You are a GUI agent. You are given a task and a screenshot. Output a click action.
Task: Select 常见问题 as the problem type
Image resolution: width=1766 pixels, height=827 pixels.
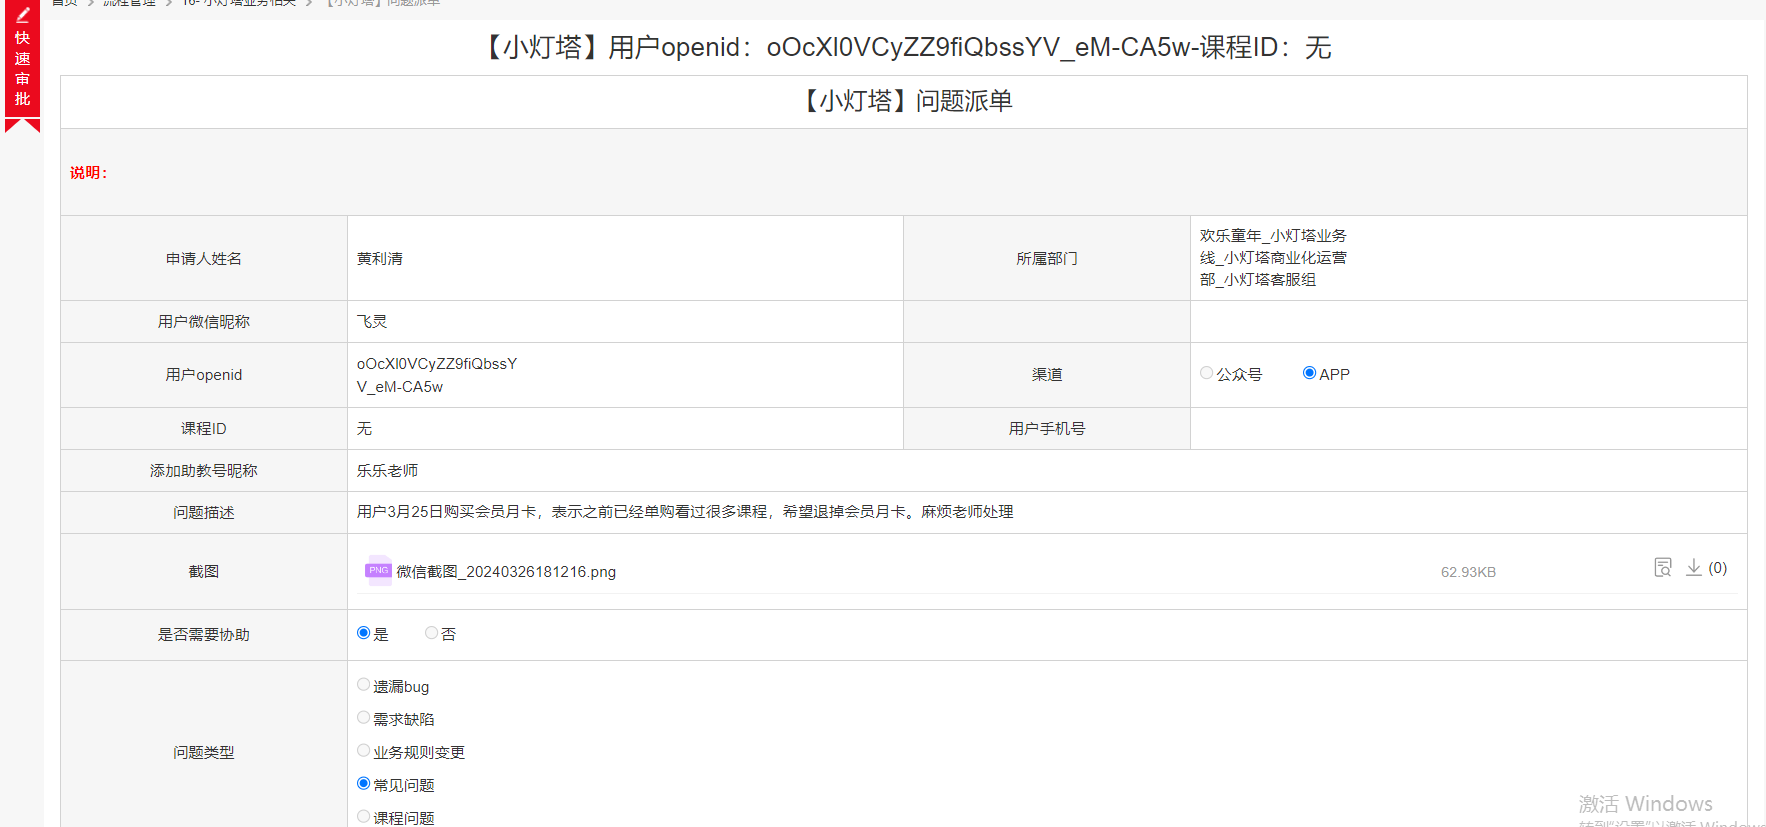(364, 784)
